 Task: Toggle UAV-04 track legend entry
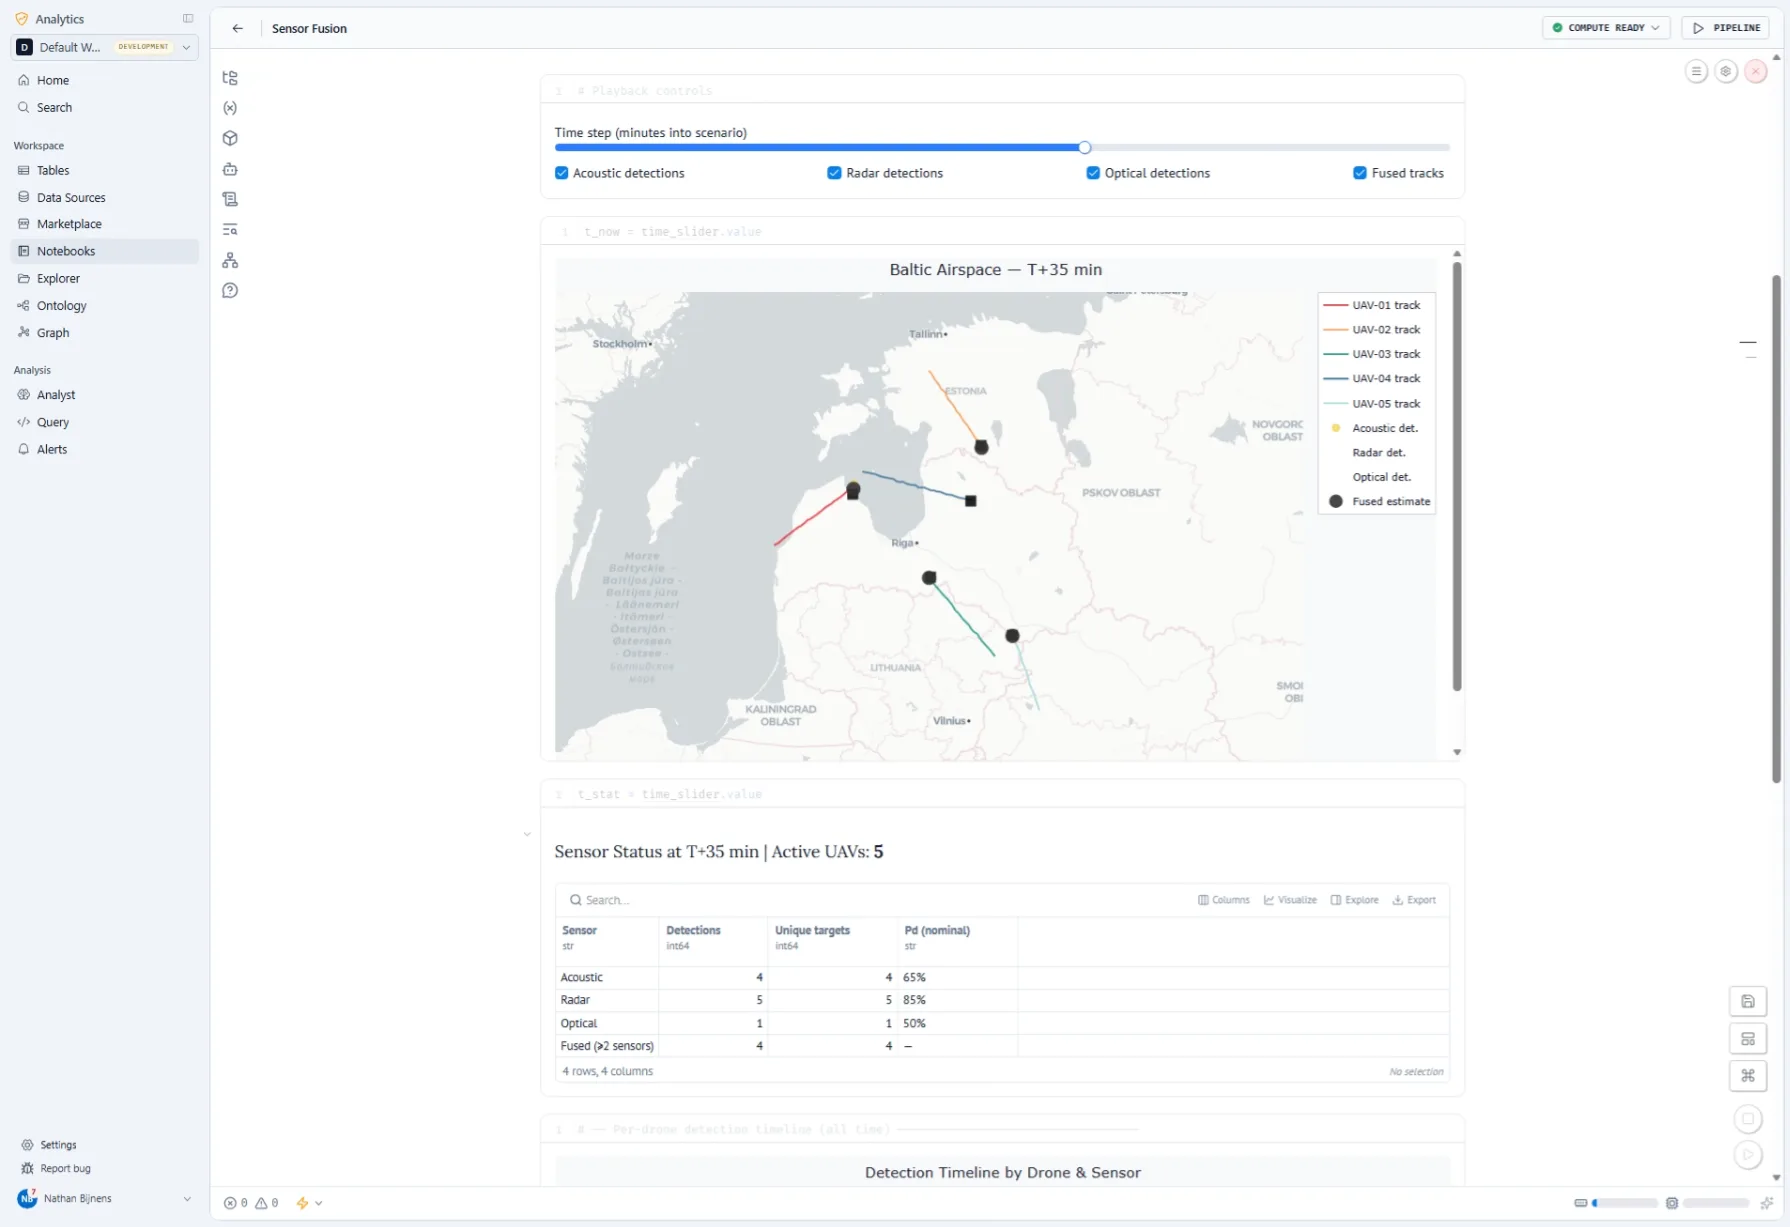[x=1372, y=379]
